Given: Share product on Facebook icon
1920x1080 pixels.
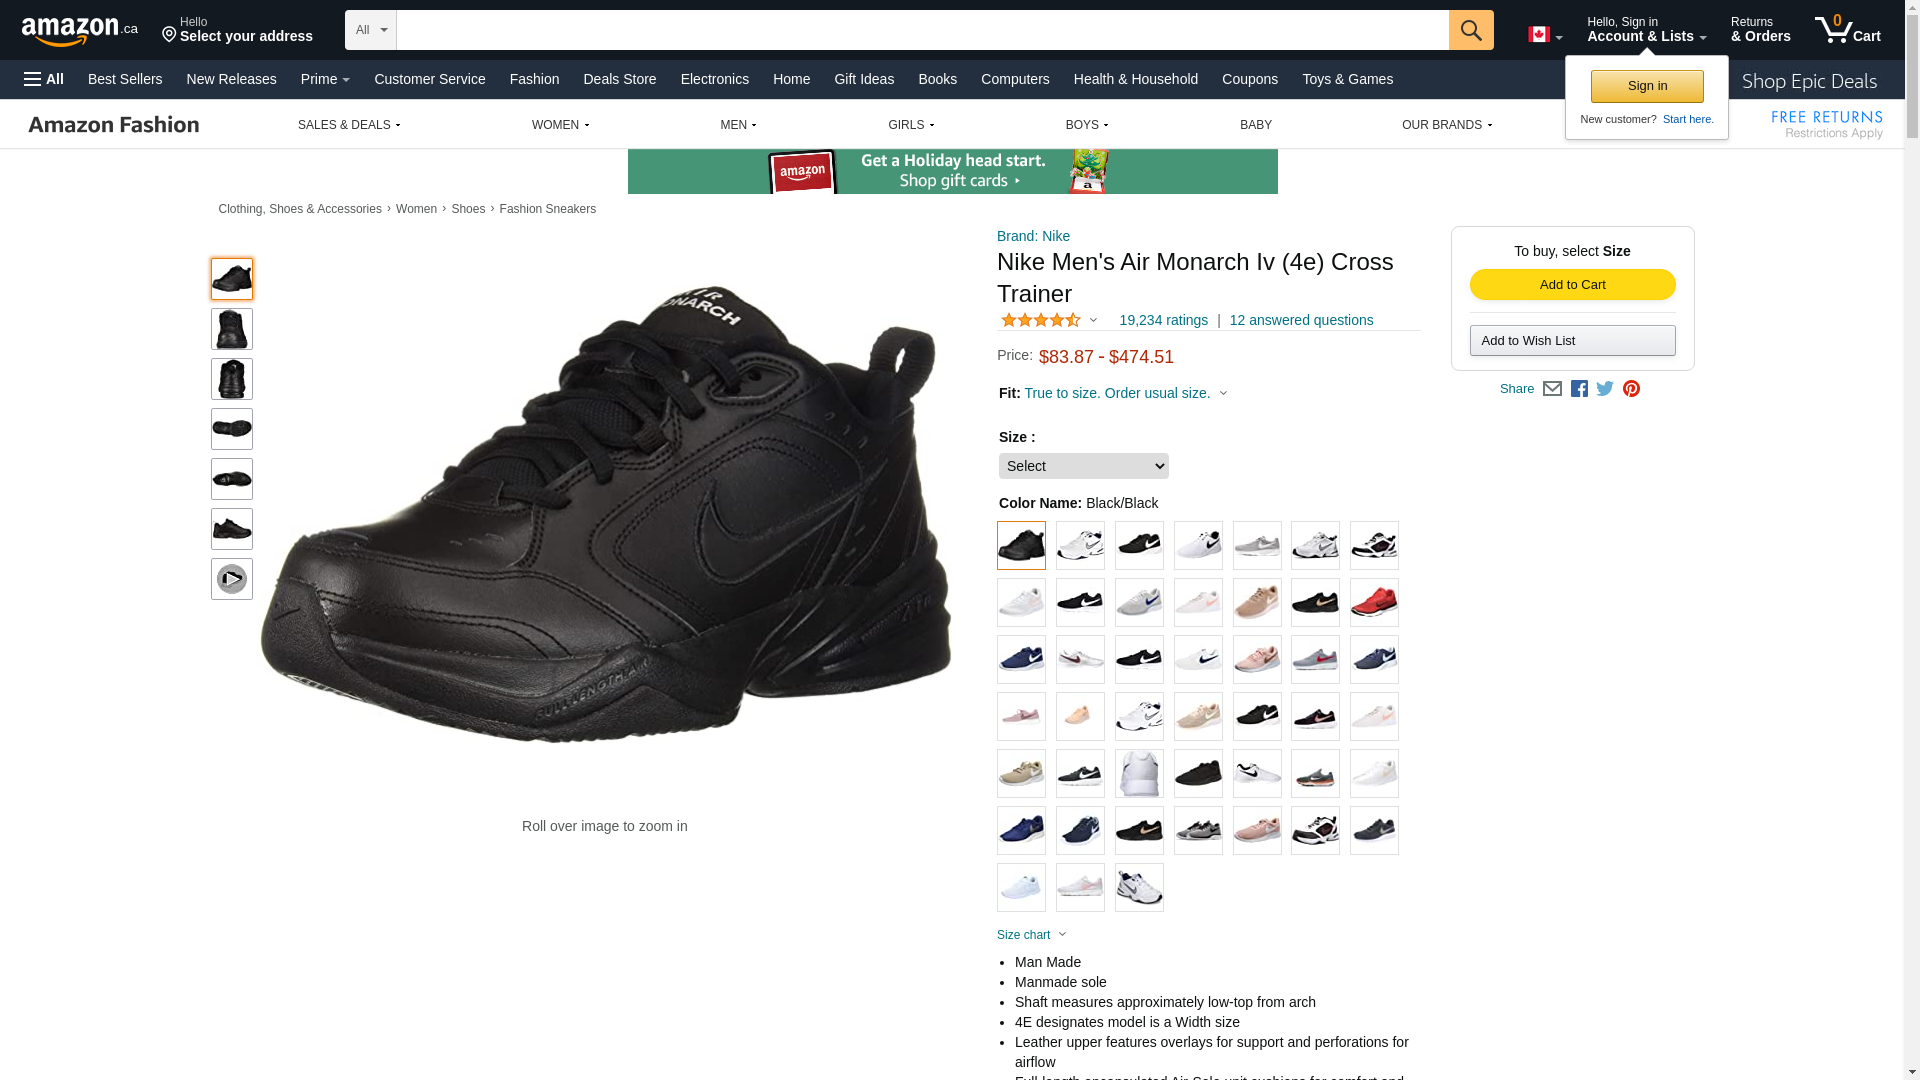Looking at the screenshot, I should 1579,389.
